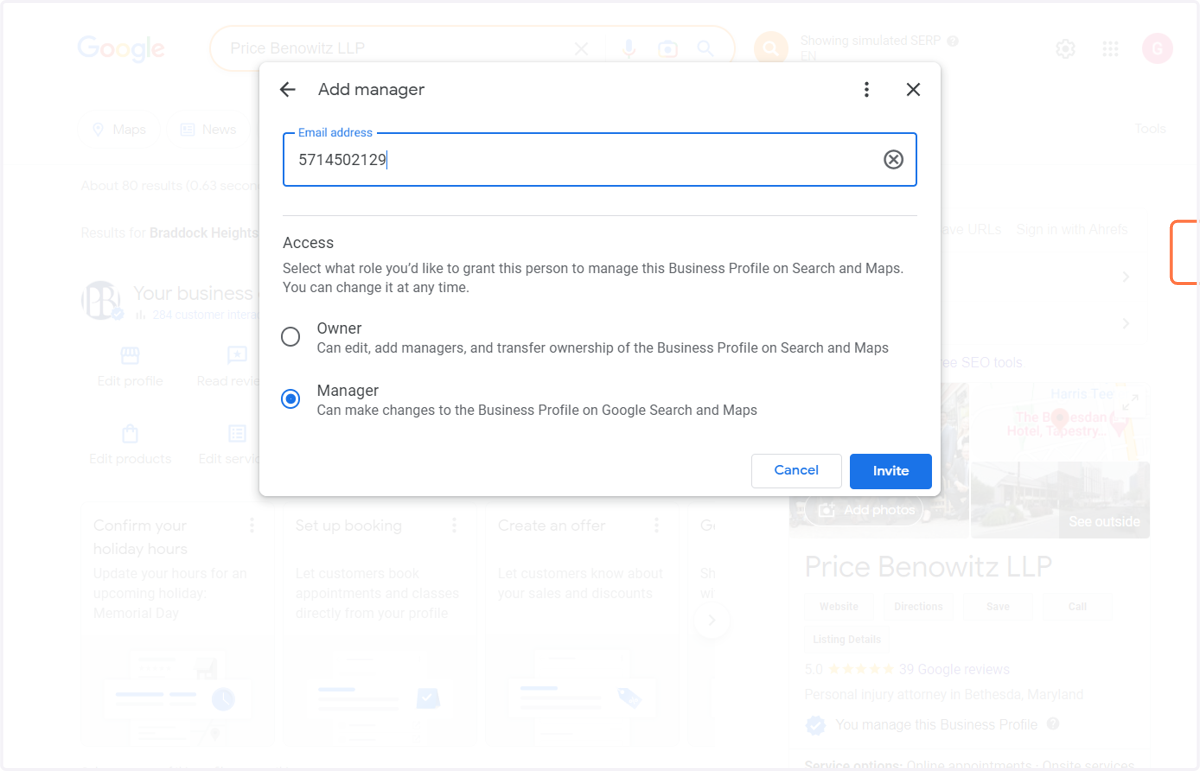Open Edit profile in business panel
1200x771 pixels.
(x=130, y=367)
